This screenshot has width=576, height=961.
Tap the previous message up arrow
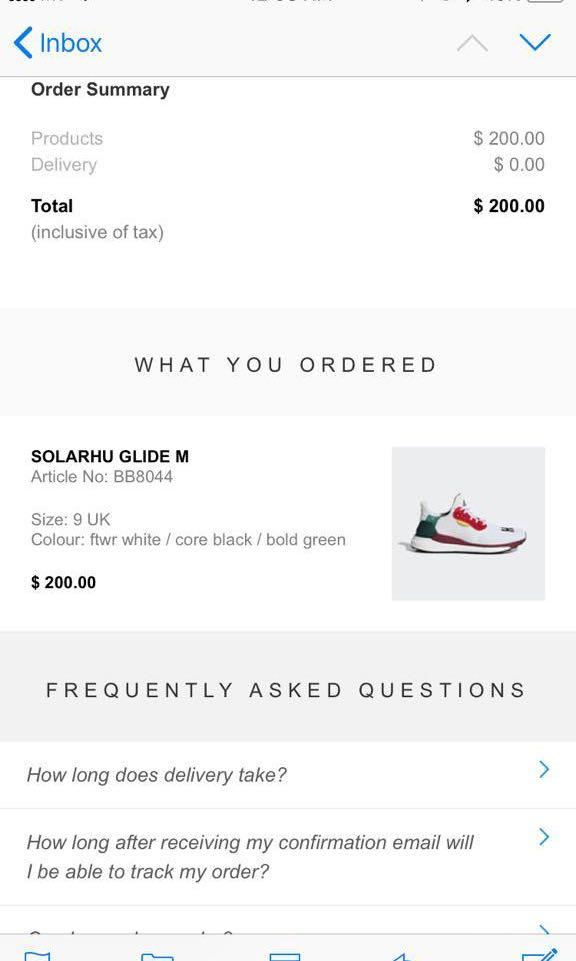[x=473, y=43]
